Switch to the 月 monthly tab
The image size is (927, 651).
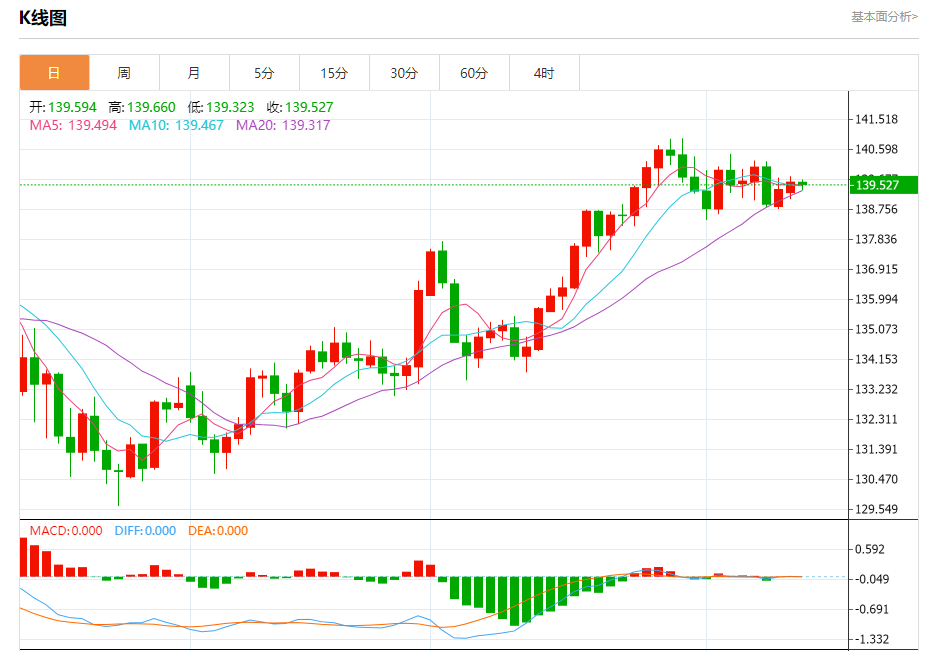coord(194,73)
